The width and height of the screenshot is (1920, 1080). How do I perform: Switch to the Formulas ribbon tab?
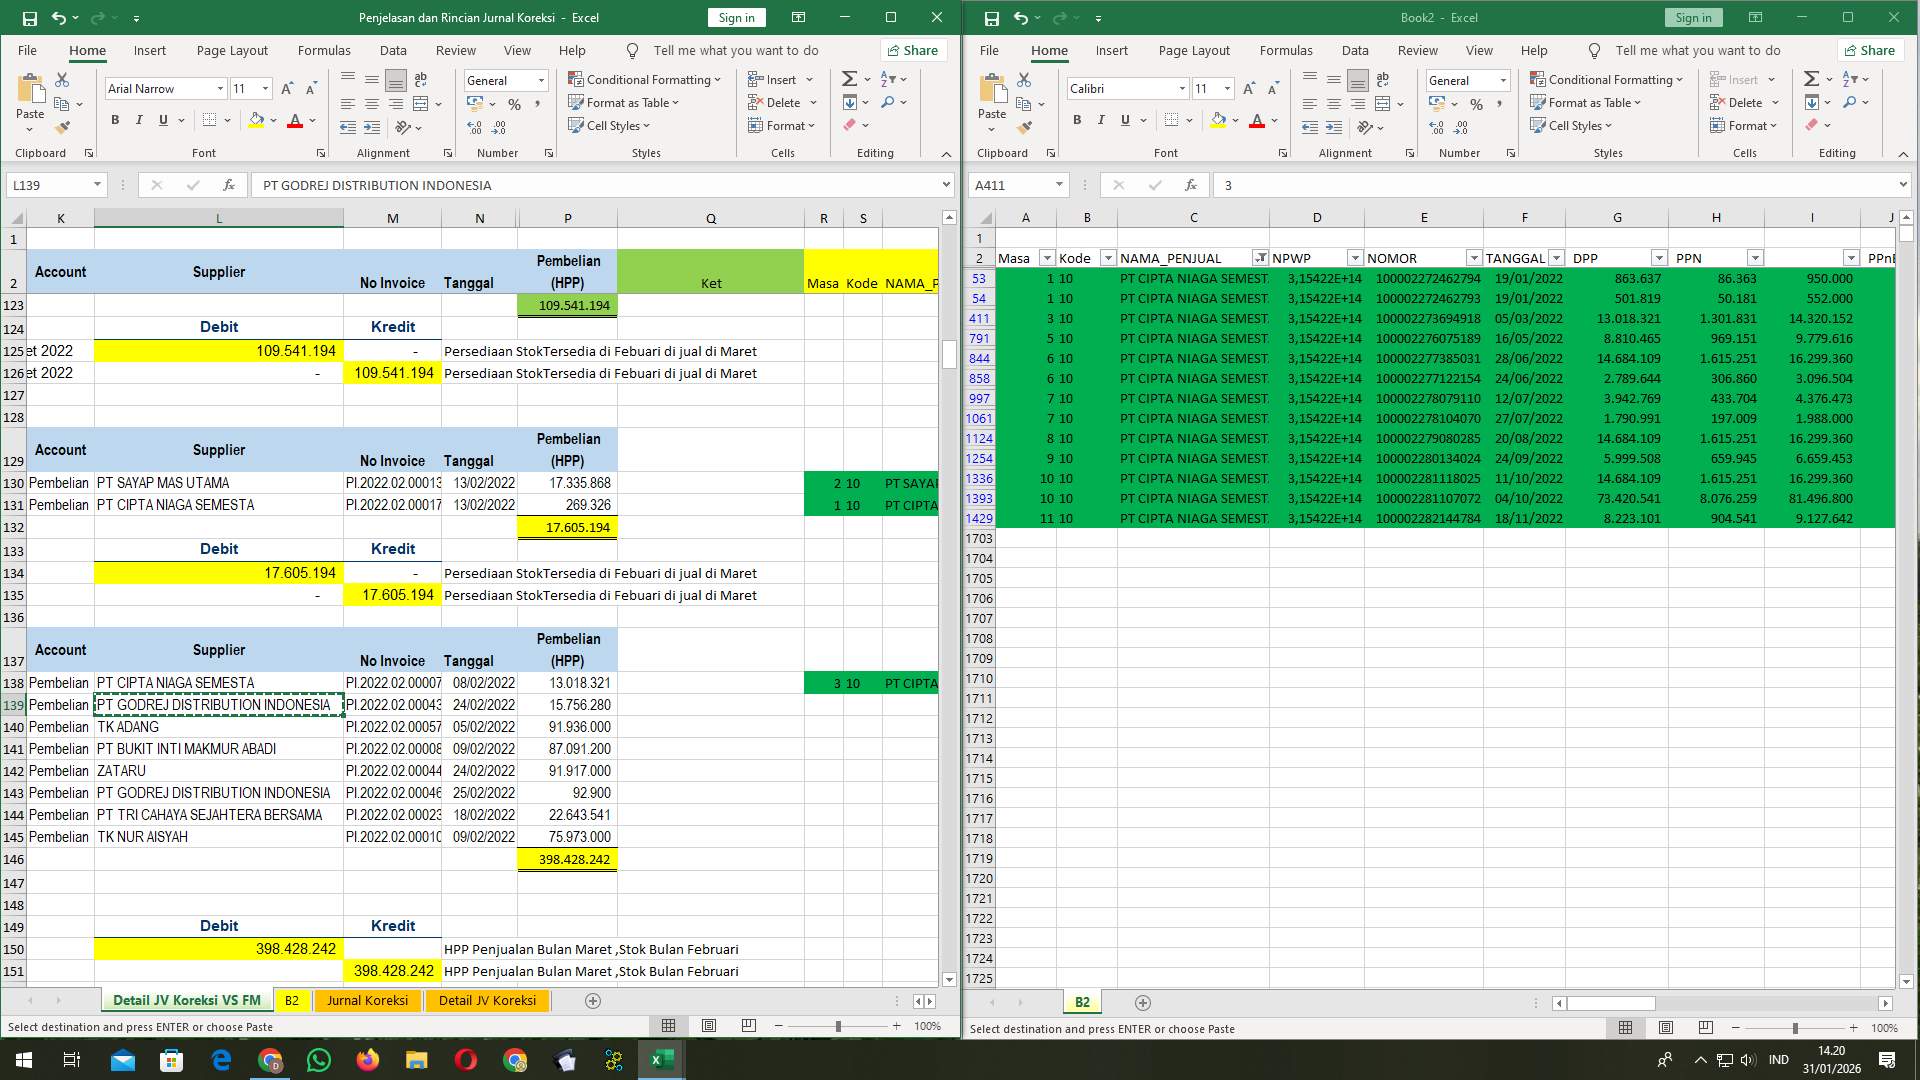coord(324,50)
